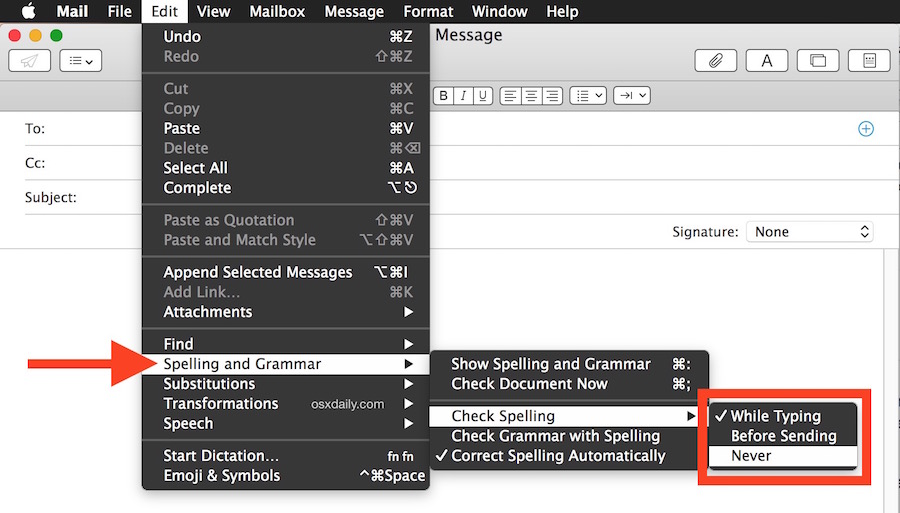Open list style dropdown in format bar

[x=588, y=95]
